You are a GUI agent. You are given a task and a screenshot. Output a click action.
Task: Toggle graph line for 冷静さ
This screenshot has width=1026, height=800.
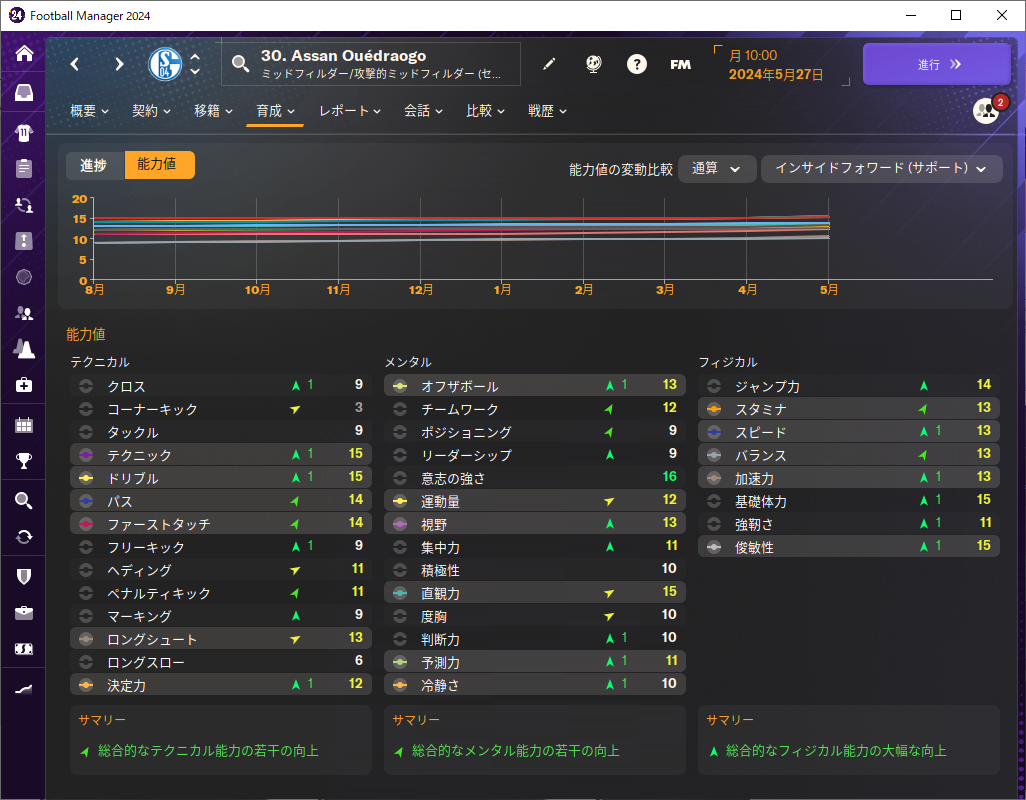pos(400,685)
